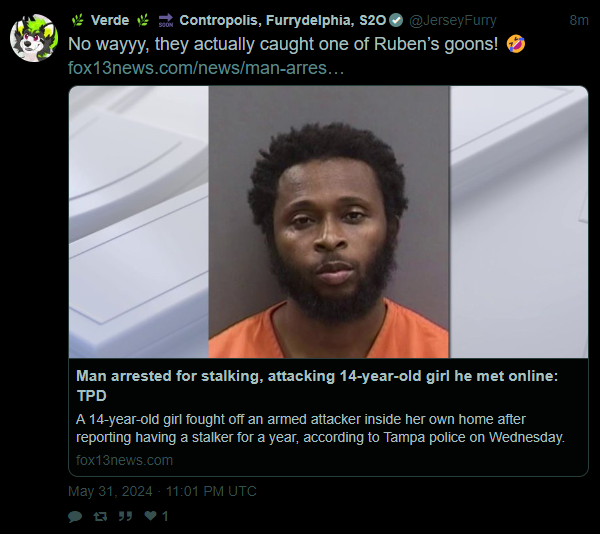Open the mugshot image in link preview
This screenshot has height=534, width=600.
(x=328, y=222)
